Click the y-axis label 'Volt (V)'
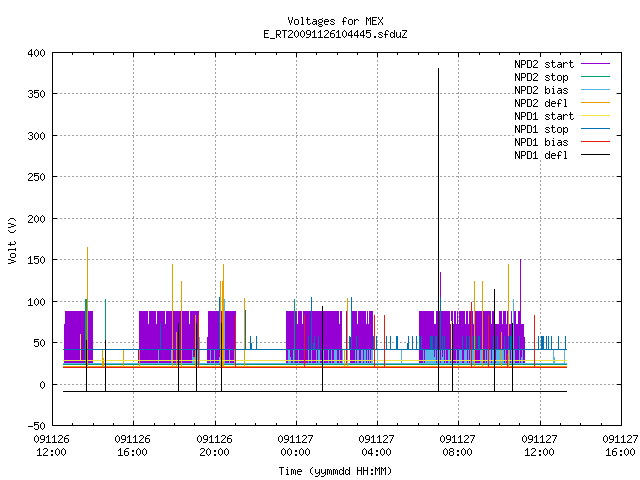The width and height of the screenshot is (640, 480). tap(12, 240)
